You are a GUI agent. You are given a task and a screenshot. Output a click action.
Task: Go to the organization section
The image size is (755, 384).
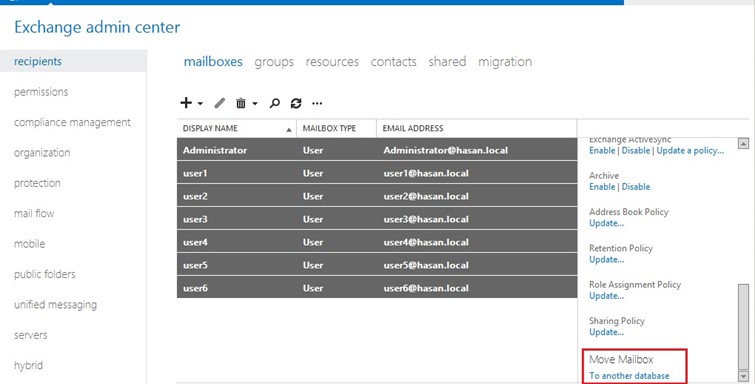42,153
